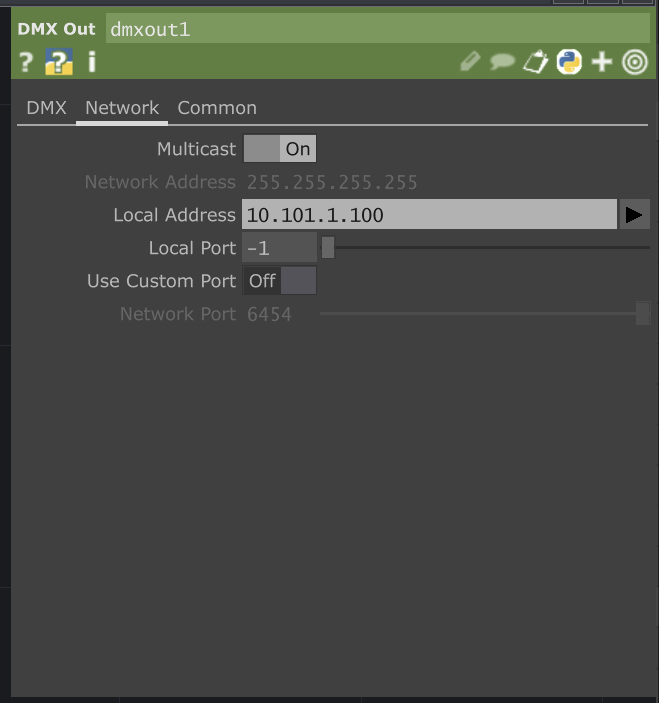The height and width of the screenshot is (703, 659).
Task: Click the target language/bullseye icon
Action: click(x=635, y=62)
